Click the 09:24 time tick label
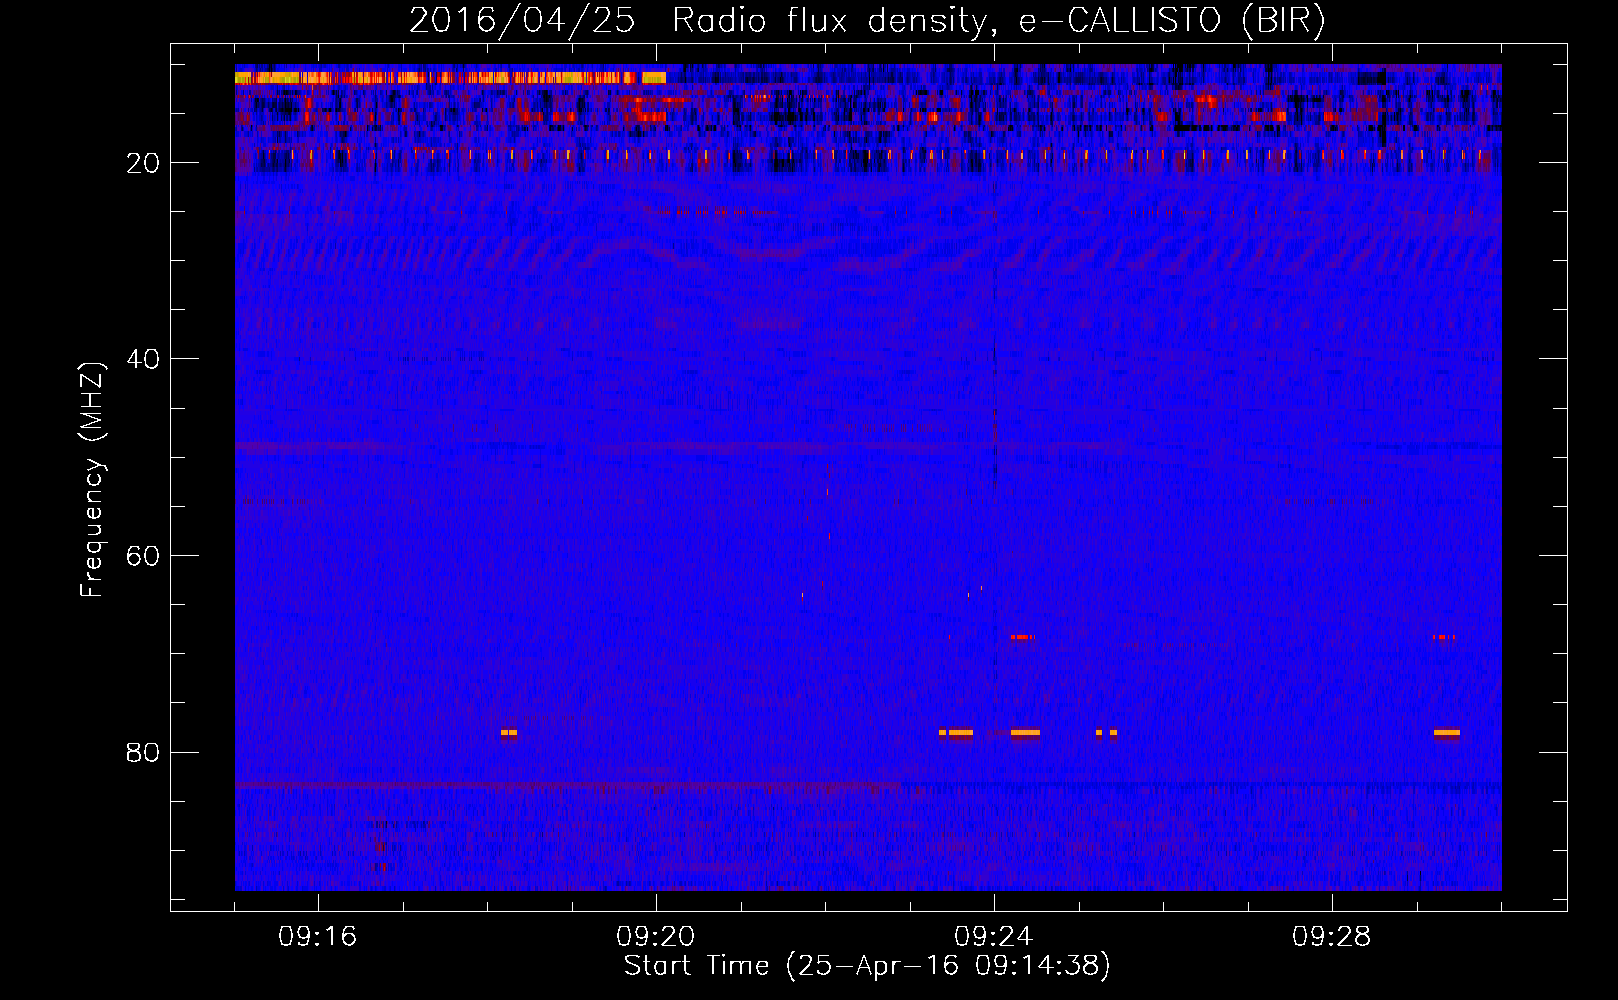 click(994, 937)
